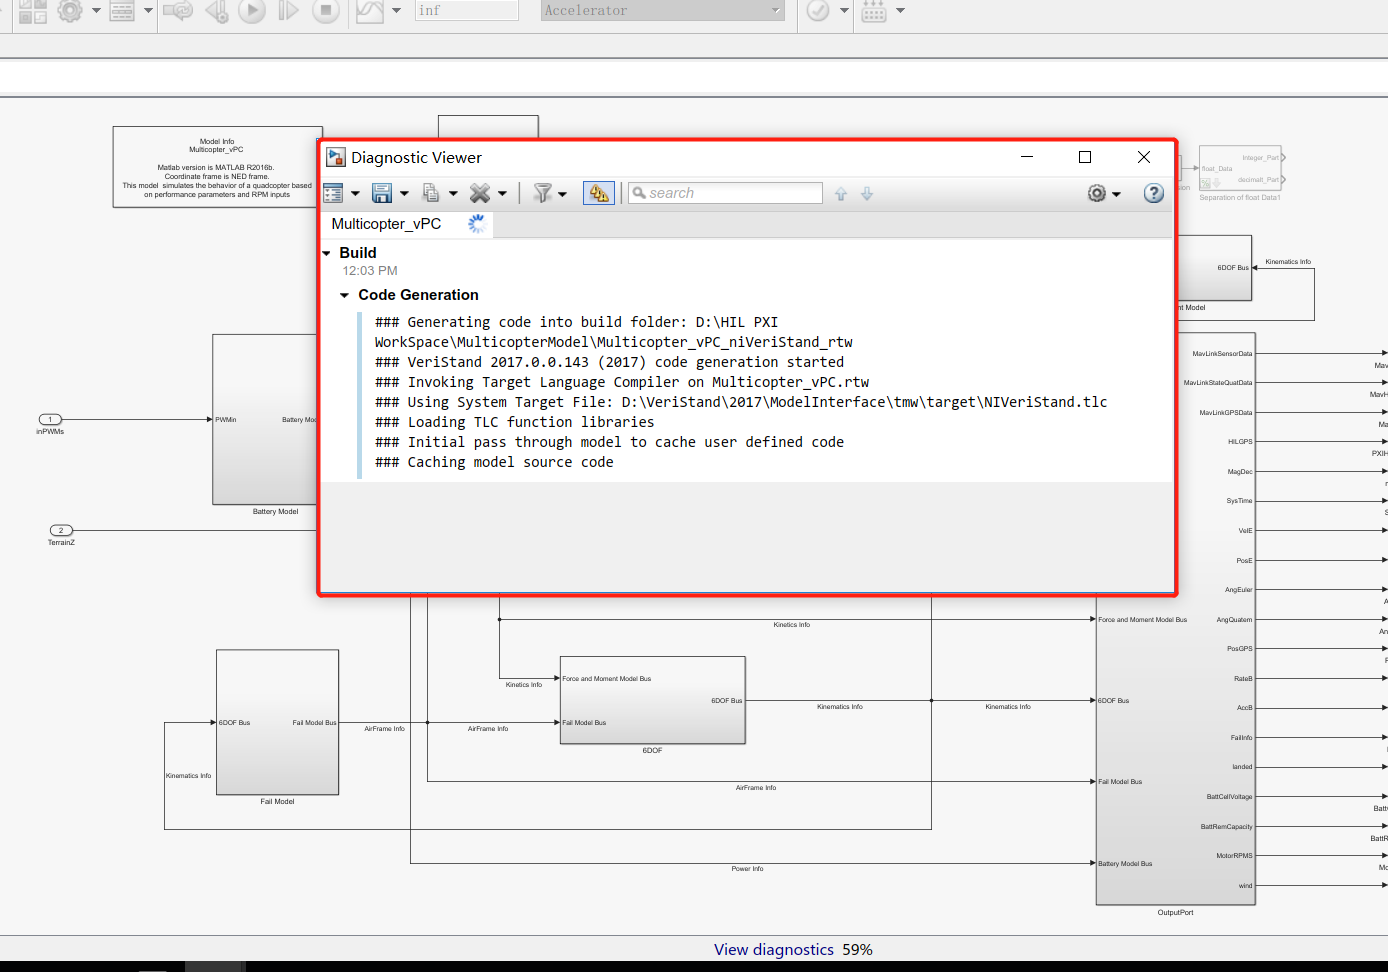Screen dimensions: 1388x972
Task: Click the Diagnostic Viewer title icon
Action: pyautogui.click(x=336, y=157)
